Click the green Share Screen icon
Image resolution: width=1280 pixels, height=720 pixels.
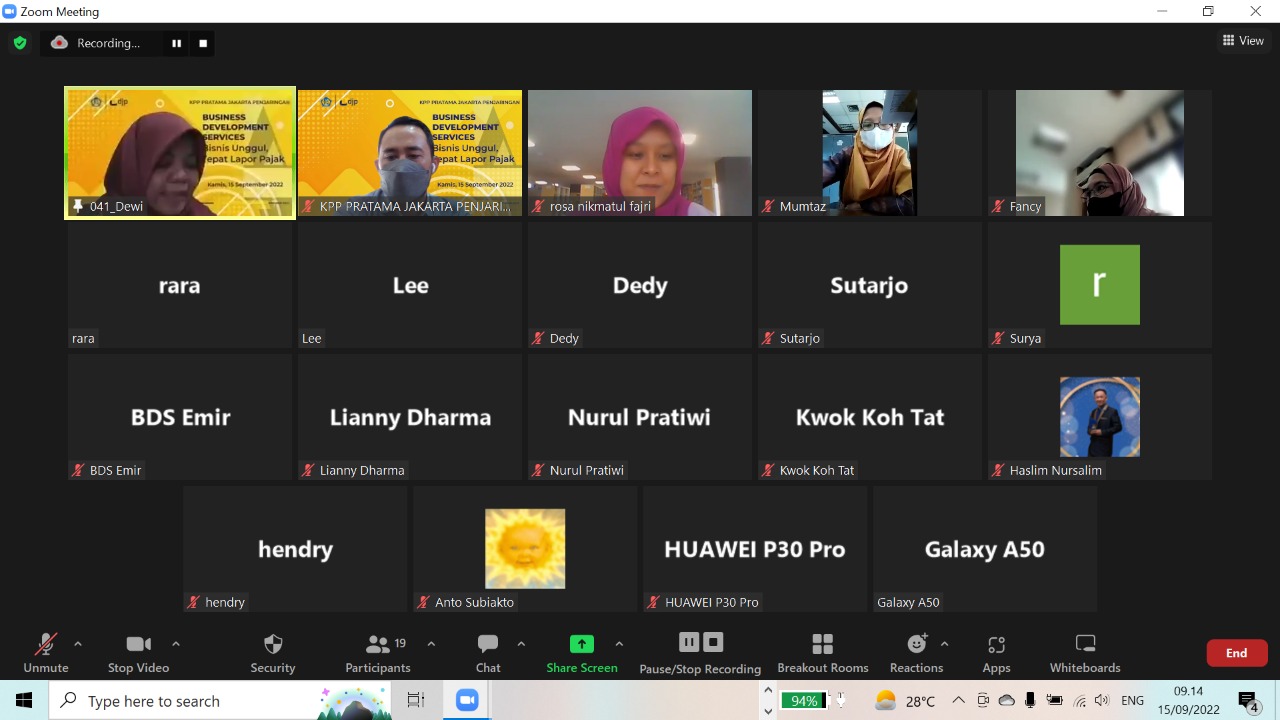tap(581, 644)
